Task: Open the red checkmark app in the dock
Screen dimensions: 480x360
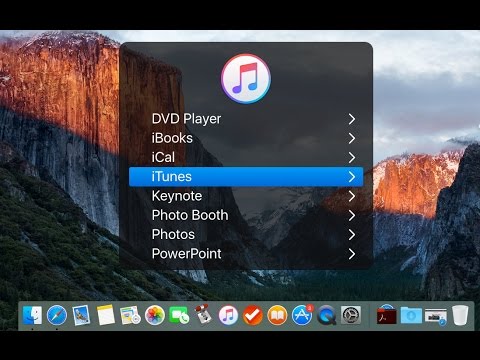Action: [x=253, y=315]
